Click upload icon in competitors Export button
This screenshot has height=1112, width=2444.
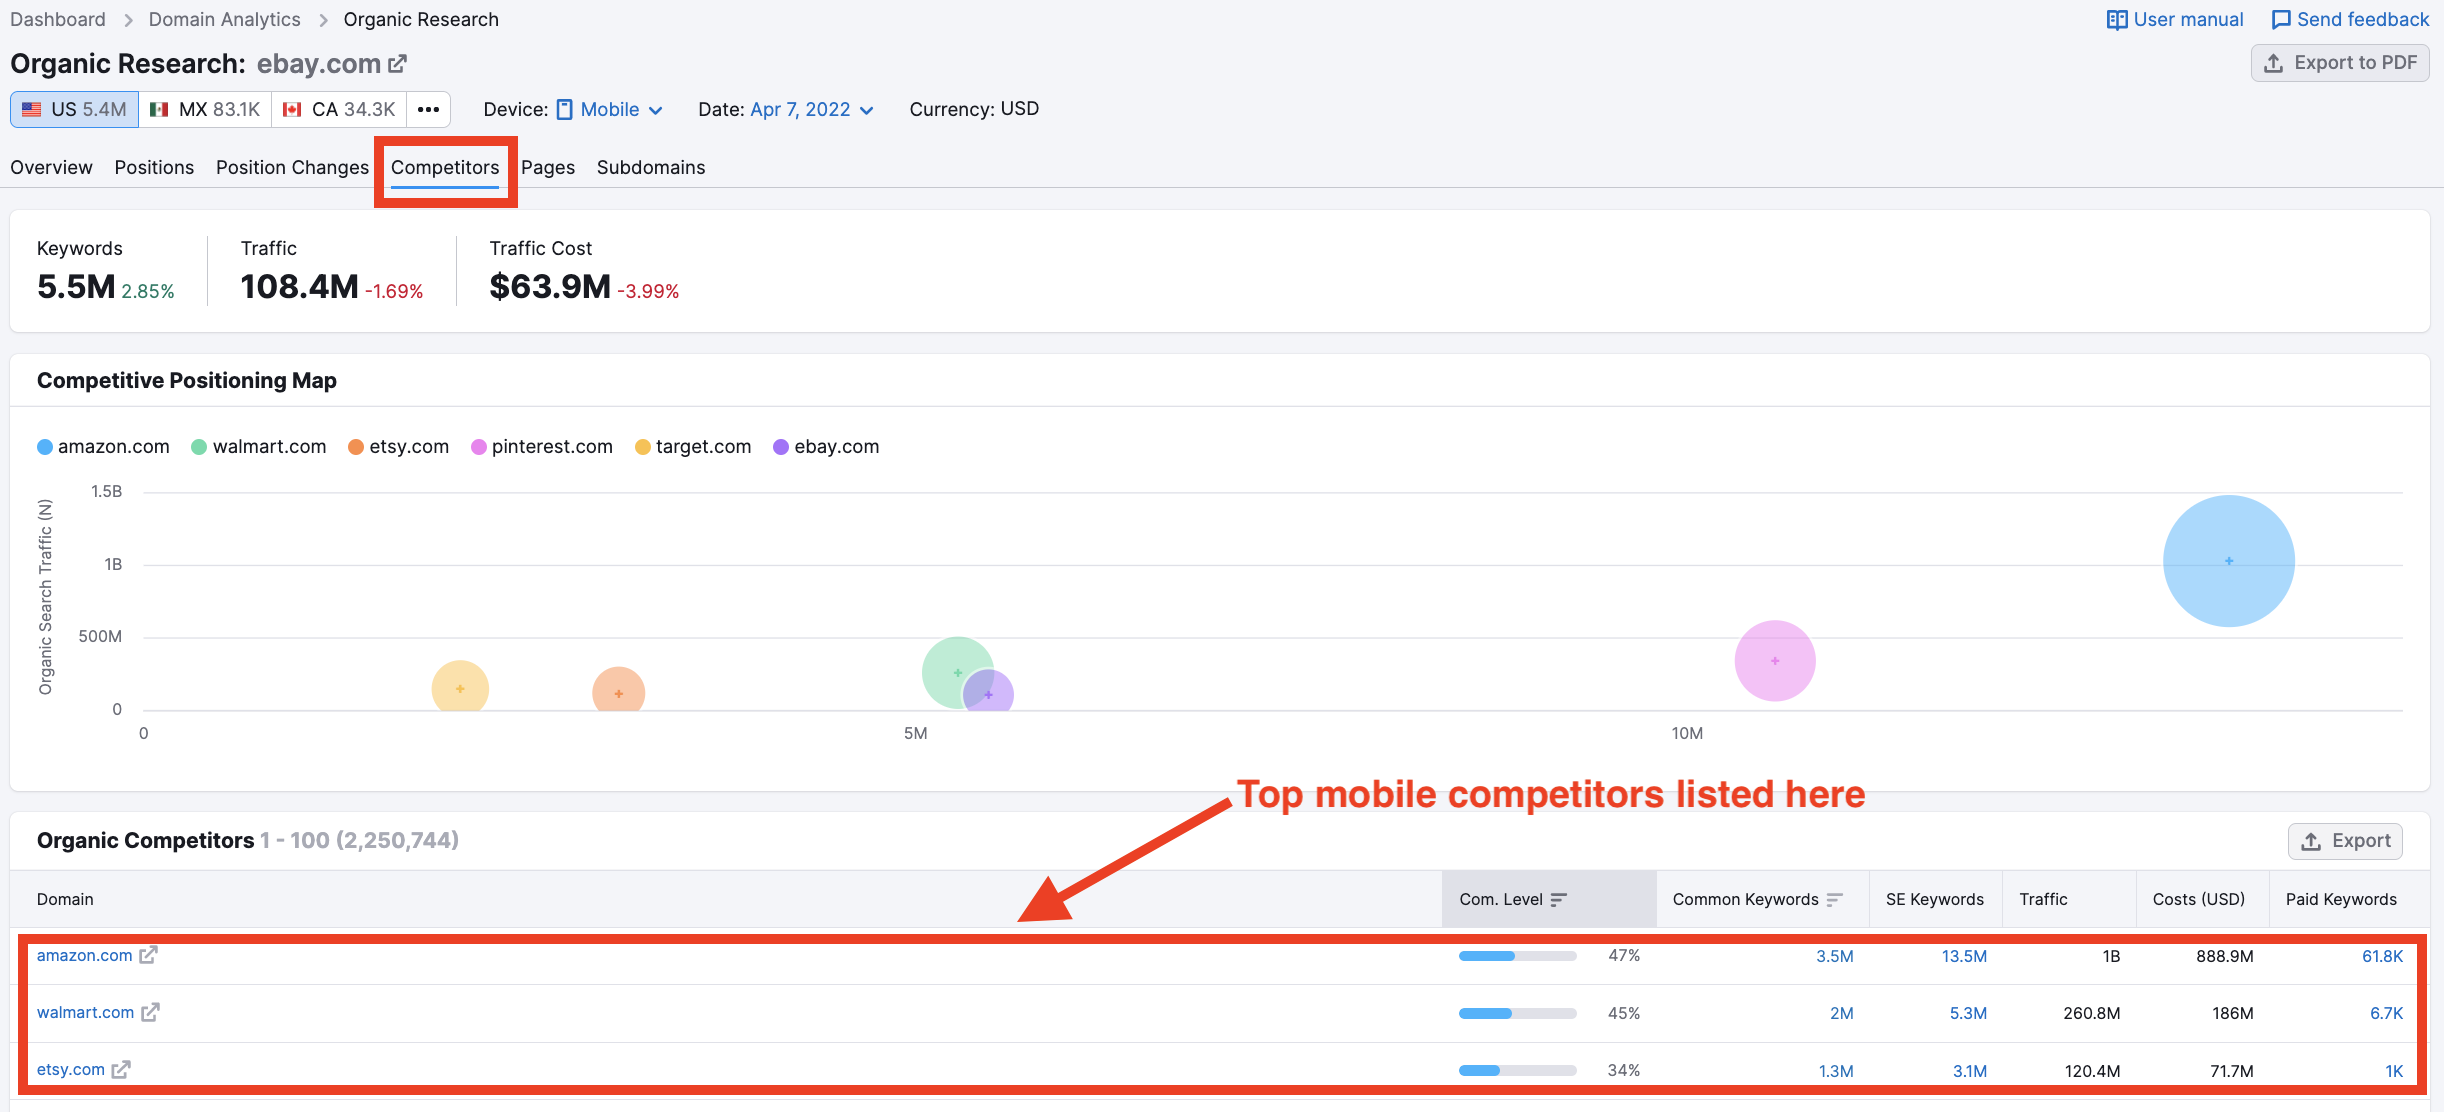pyautogui.click(x=2311, y=841)
